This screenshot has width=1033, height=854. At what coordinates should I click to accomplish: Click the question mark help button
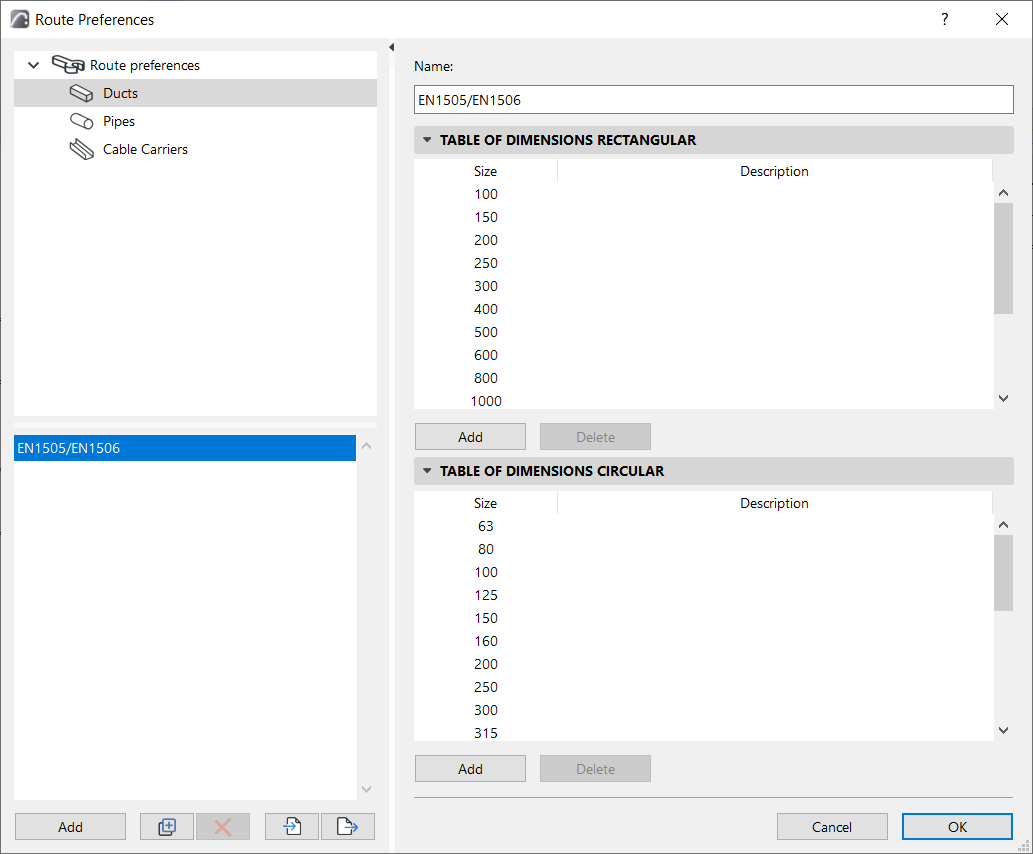(945, 19)
